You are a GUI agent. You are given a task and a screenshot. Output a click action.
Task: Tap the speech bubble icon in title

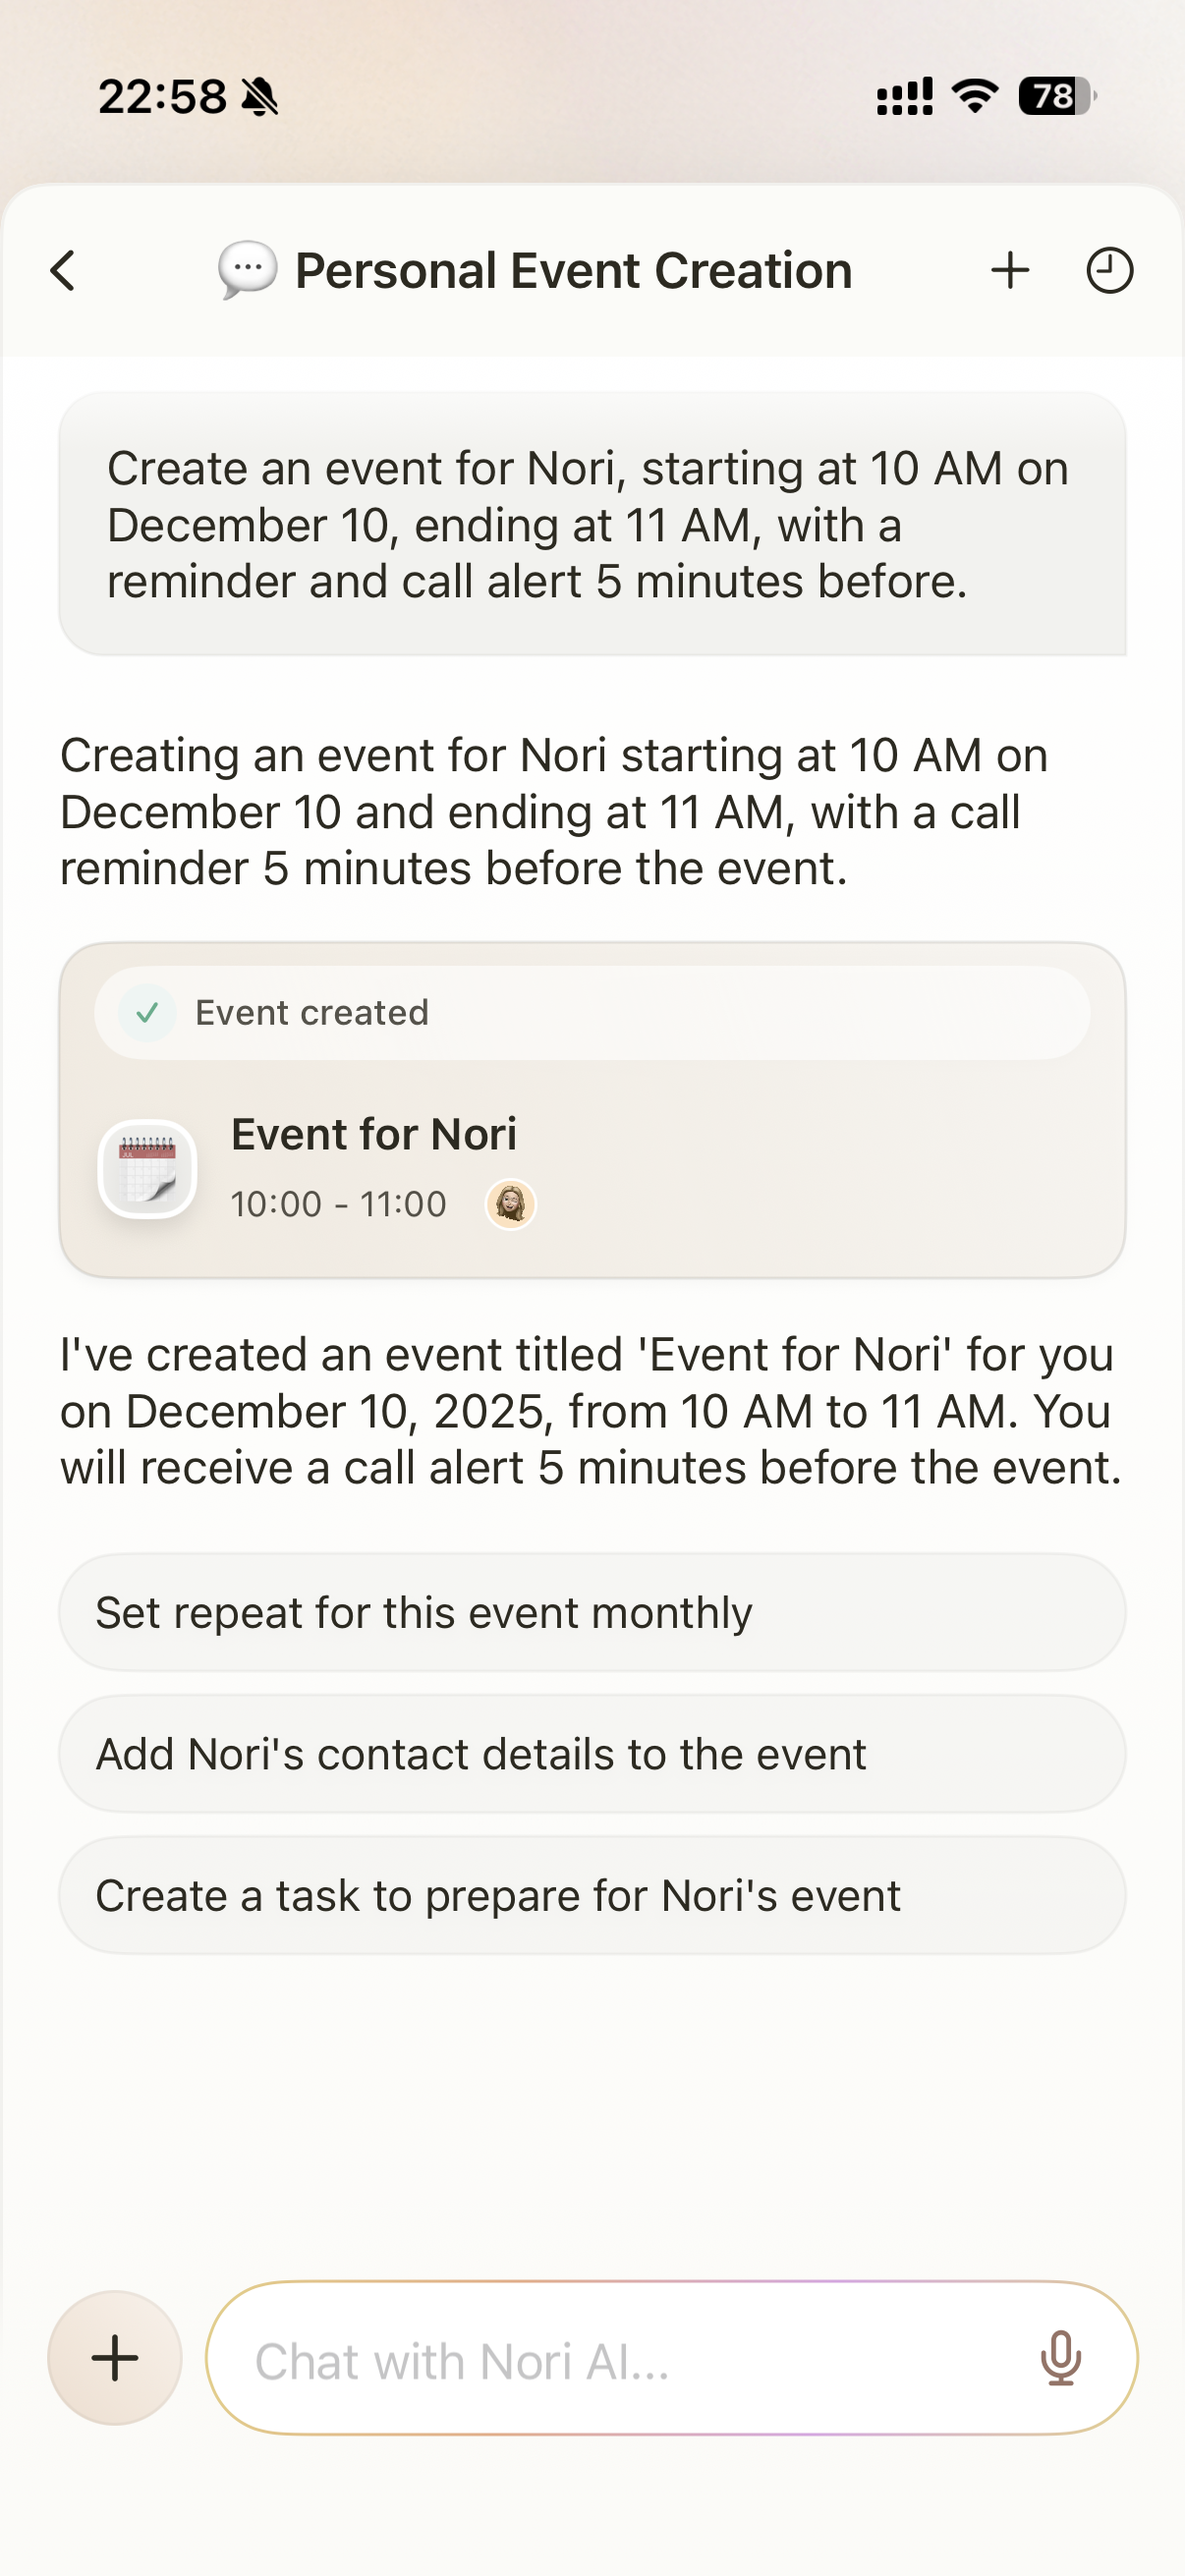click(247, 270)
